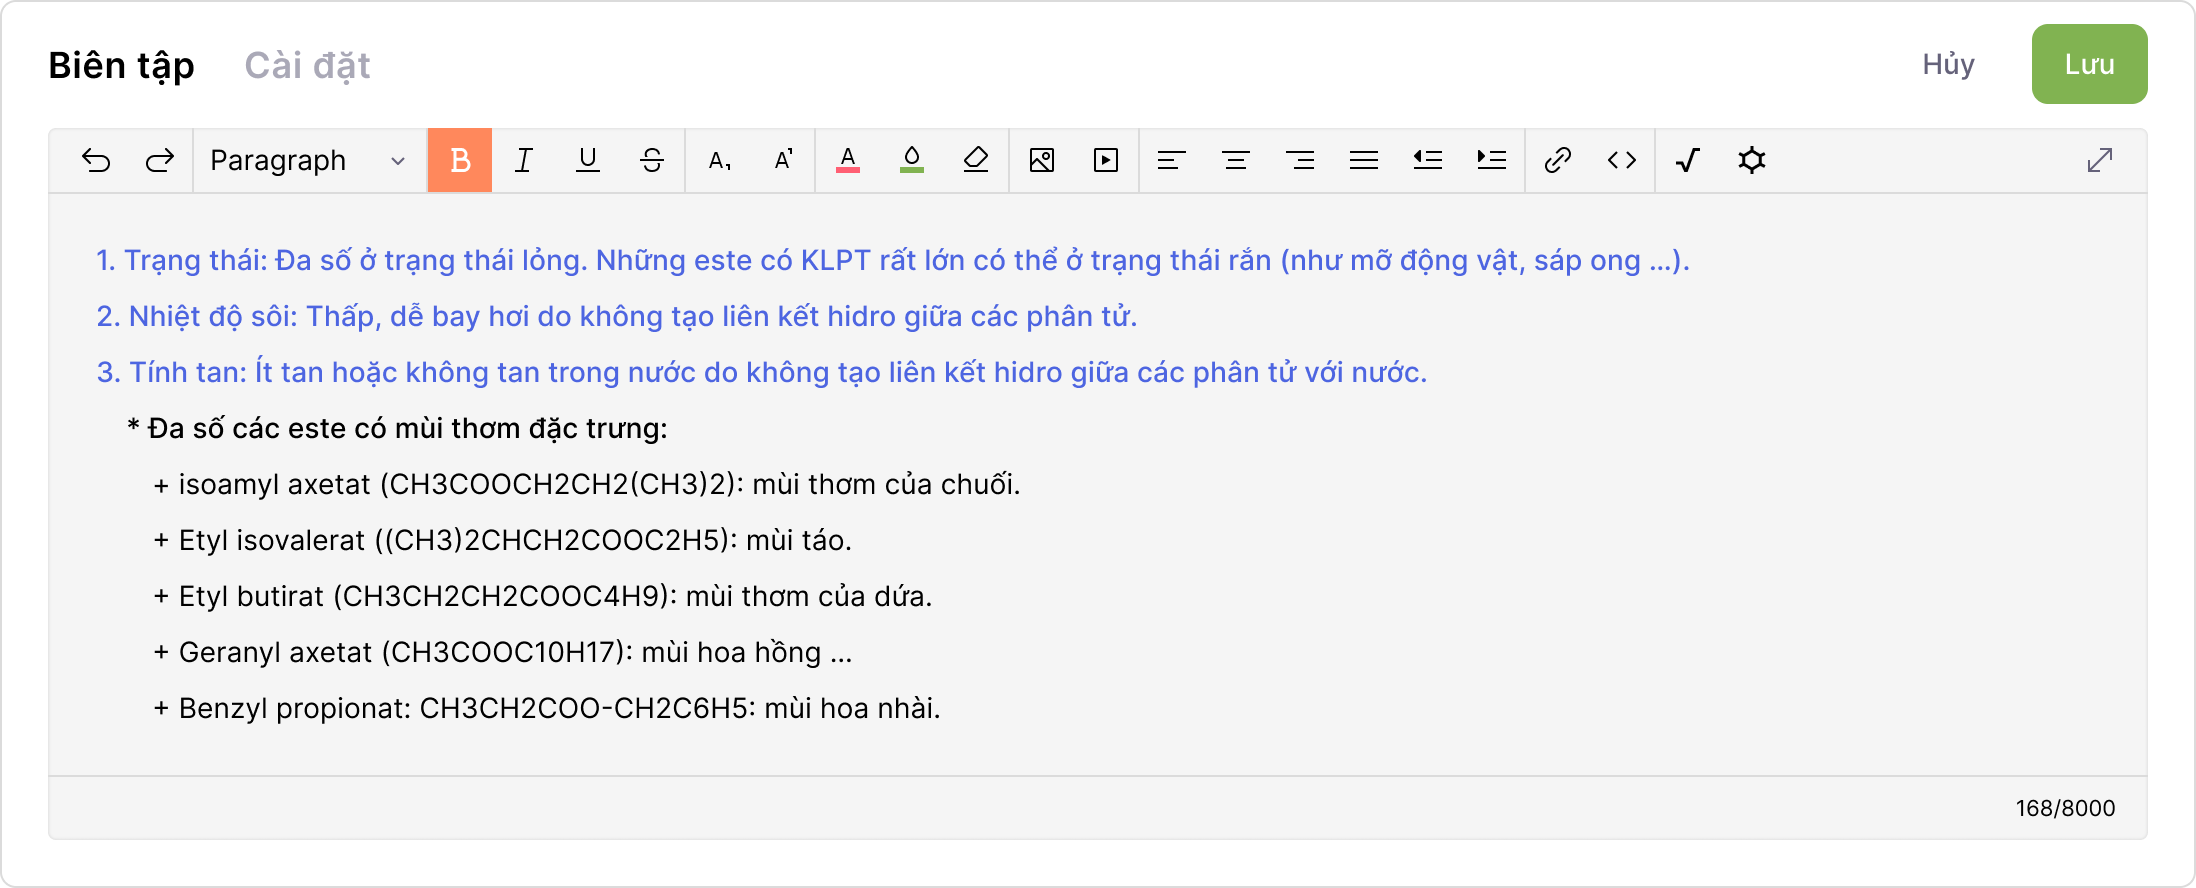Toggle off the active Bold button
2196x888 pixels.
coord(460,160)
